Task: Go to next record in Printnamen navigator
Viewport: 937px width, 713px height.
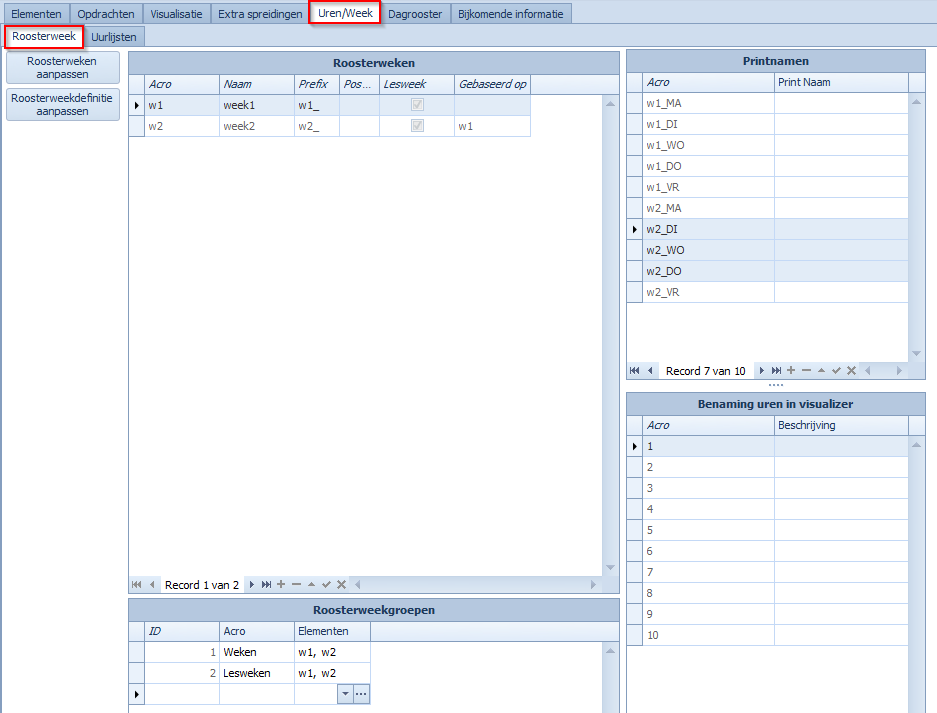Action: (x=761, y=371)
